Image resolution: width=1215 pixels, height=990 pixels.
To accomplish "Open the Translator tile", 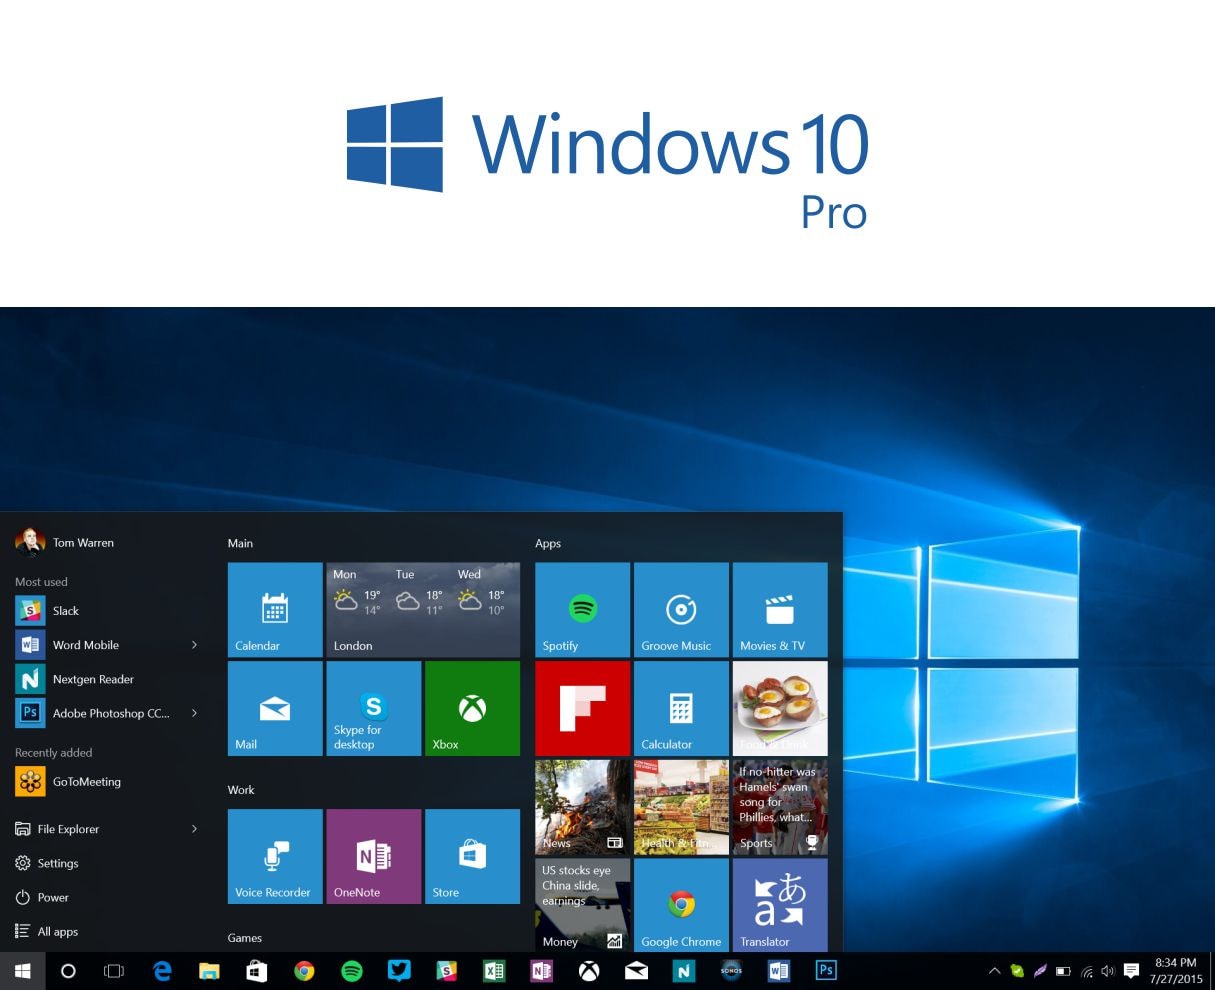I will (780, 905).
